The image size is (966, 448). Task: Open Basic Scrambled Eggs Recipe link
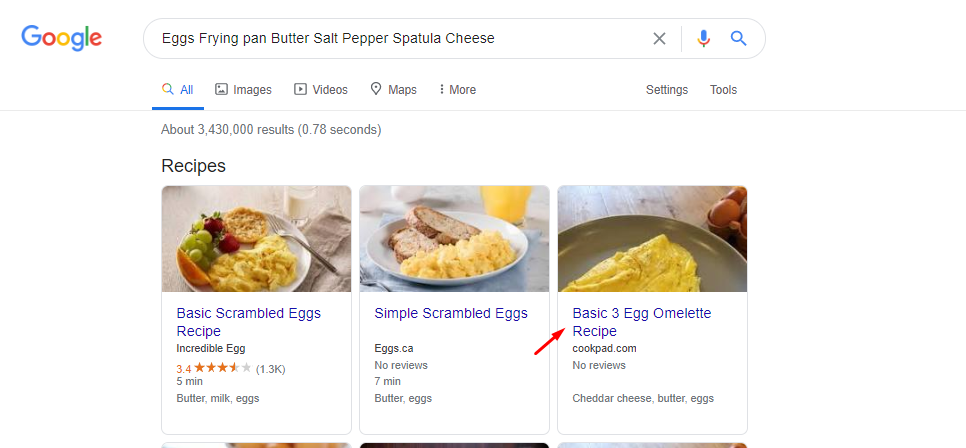(249, 322)
